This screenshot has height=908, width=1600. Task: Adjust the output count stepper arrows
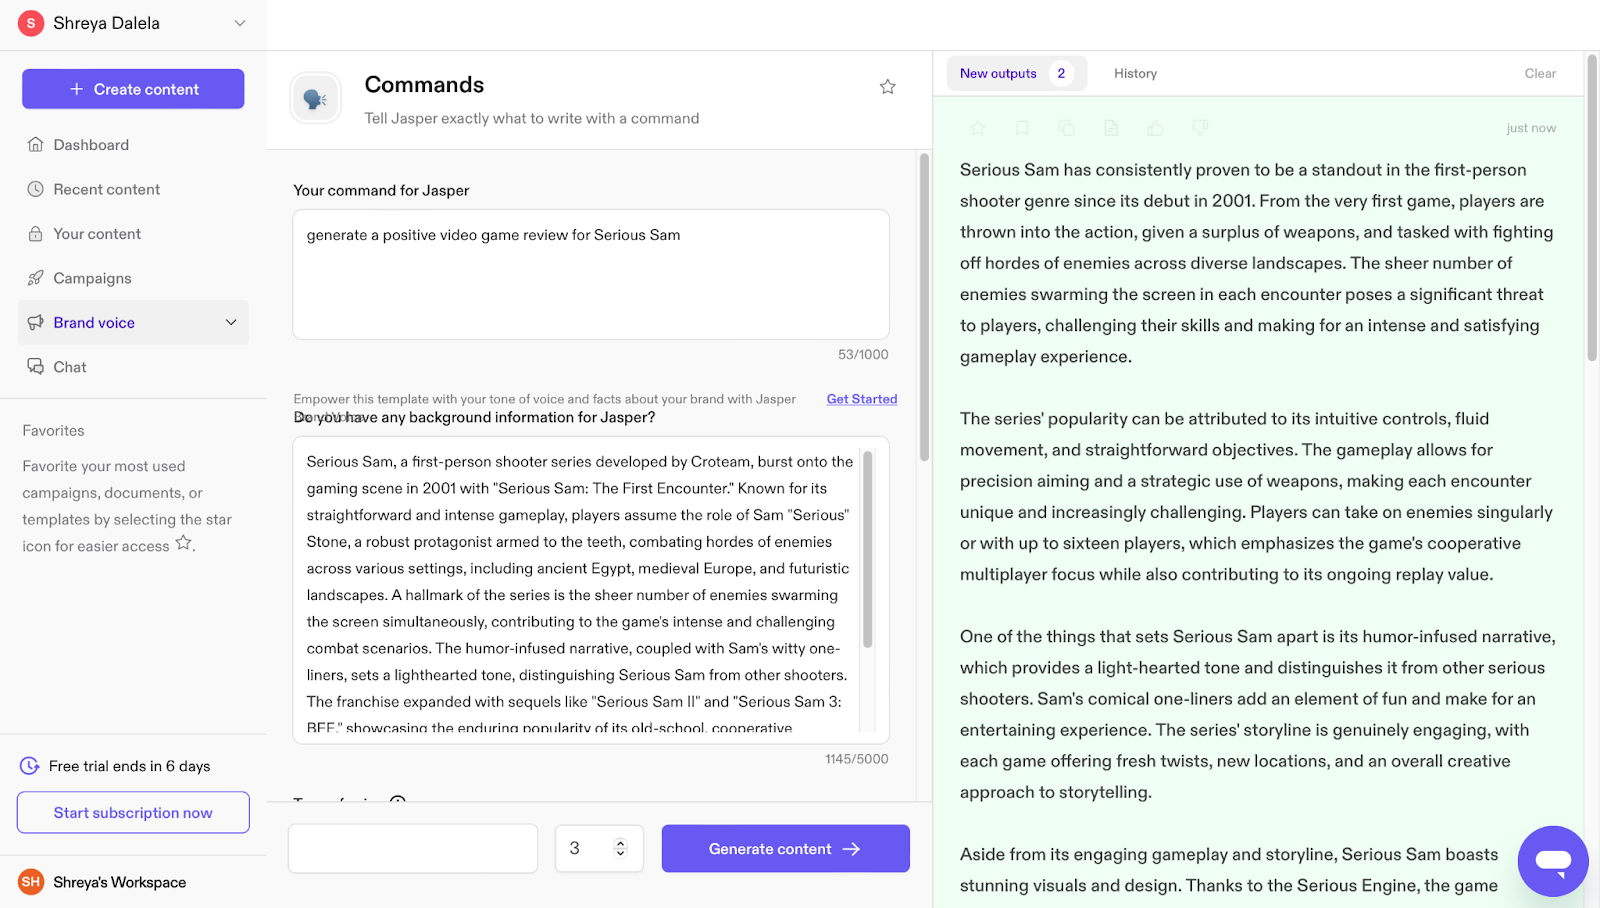pyautogui.click(x=620, y=848)
